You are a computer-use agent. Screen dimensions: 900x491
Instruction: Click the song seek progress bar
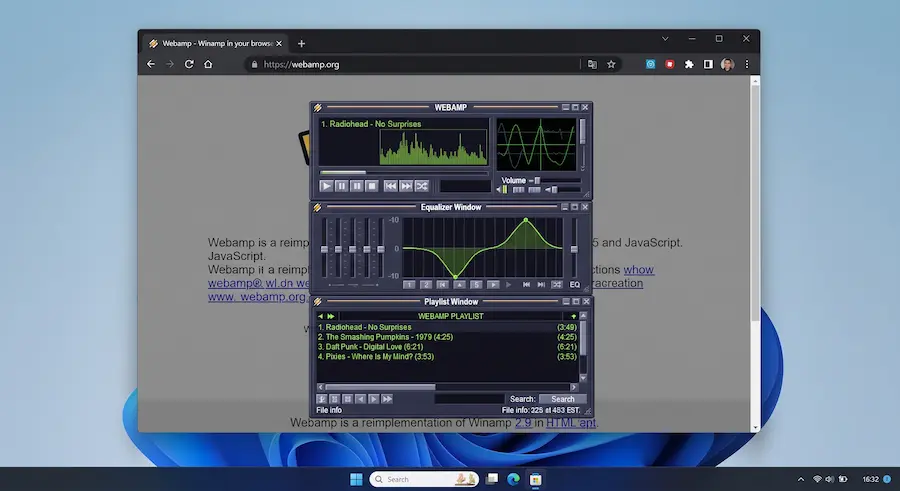[x=404, y=172]
